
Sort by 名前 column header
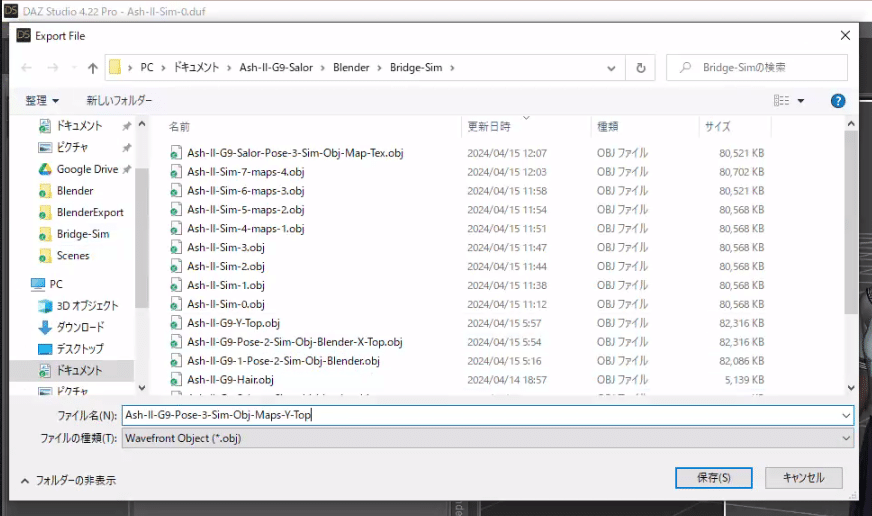click(x=179, y=127)
